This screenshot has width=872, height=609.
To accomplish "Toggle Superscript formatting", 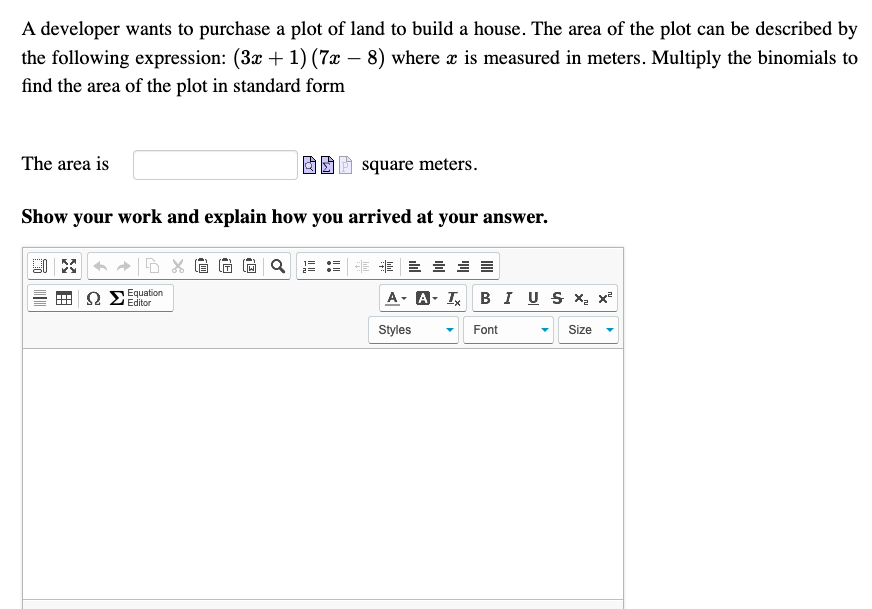I will coord(605,299).
